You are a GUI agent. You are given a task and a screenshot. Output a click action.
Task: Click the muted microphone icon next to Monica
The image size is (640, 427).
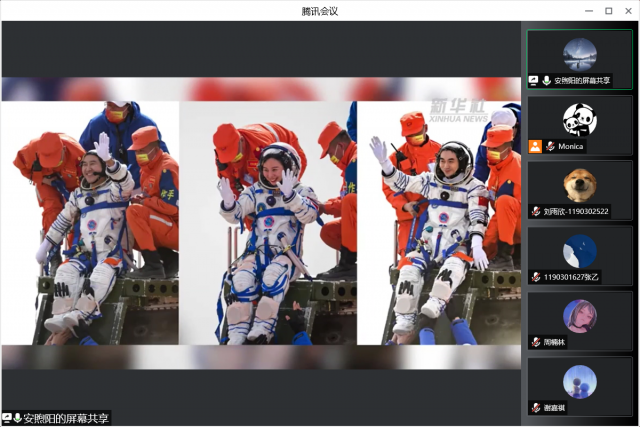point(549,146)
